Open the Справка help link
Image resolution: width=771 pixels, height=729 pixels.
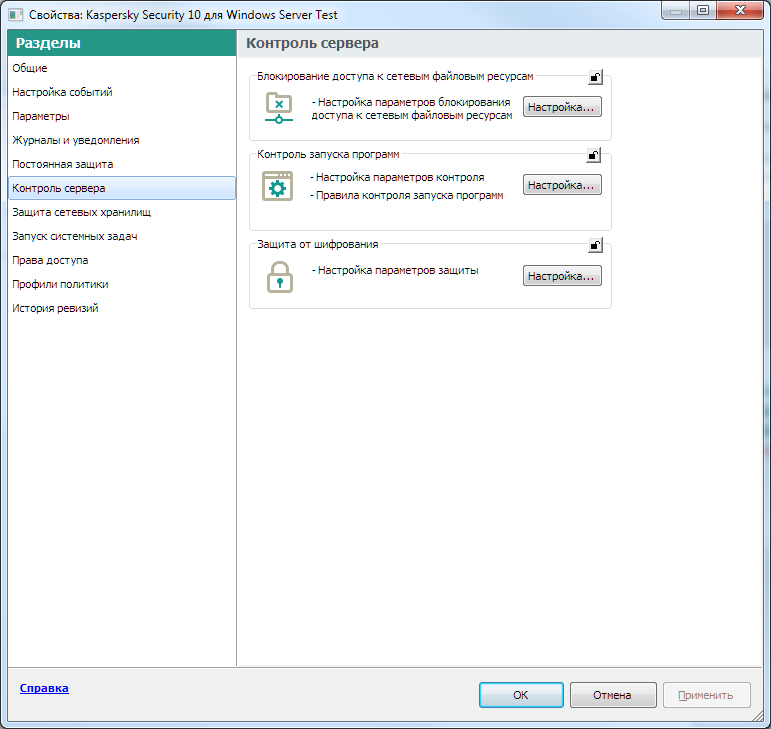44,688
